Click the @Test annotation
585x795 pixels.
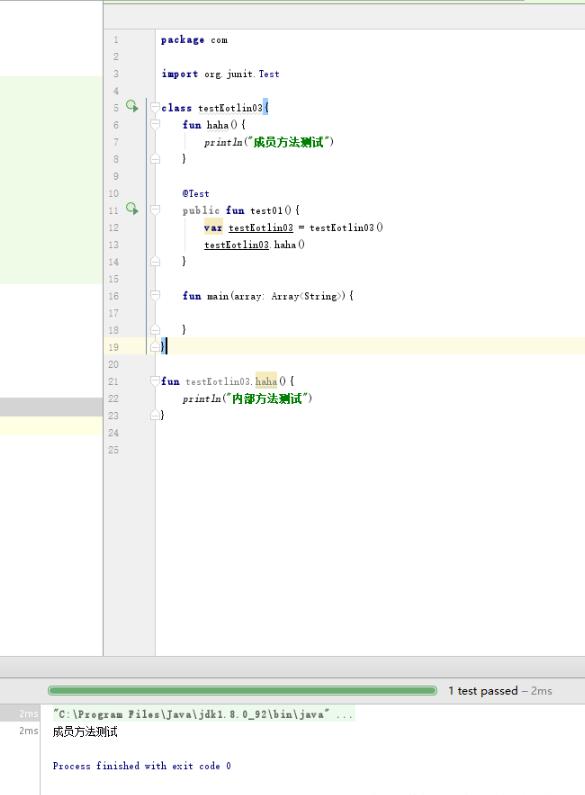[196, 193]
